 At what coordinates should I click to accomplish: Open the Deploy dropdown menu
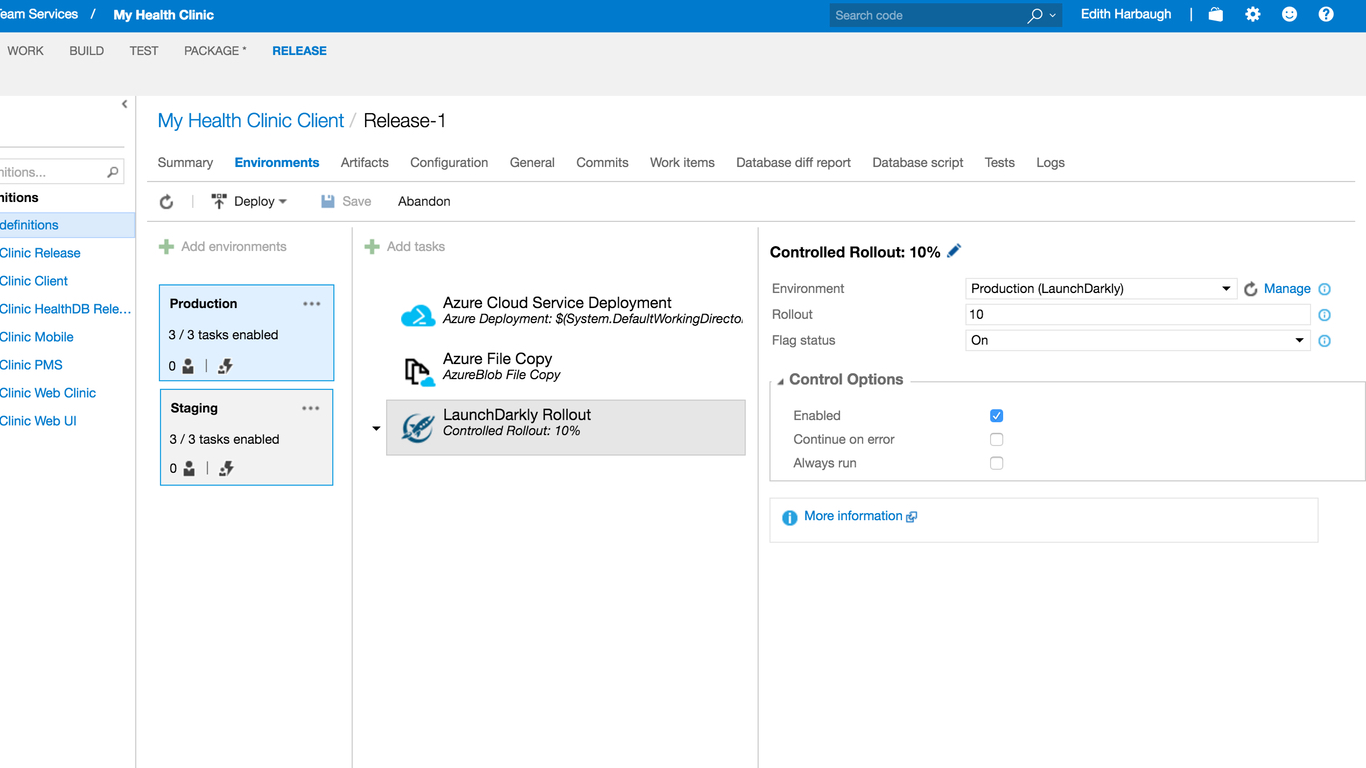tap(249, 202)
